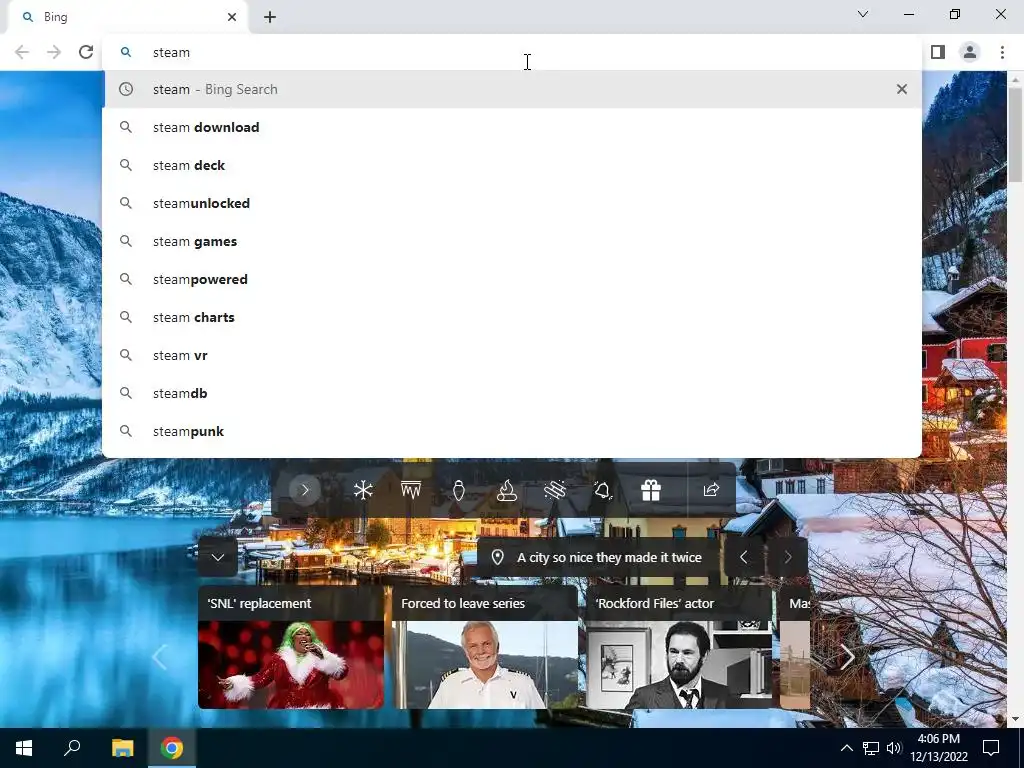The width and height of the screenshot is (1024, 768).
Task: Show the next background image
Action: click(x=788, y=557)
